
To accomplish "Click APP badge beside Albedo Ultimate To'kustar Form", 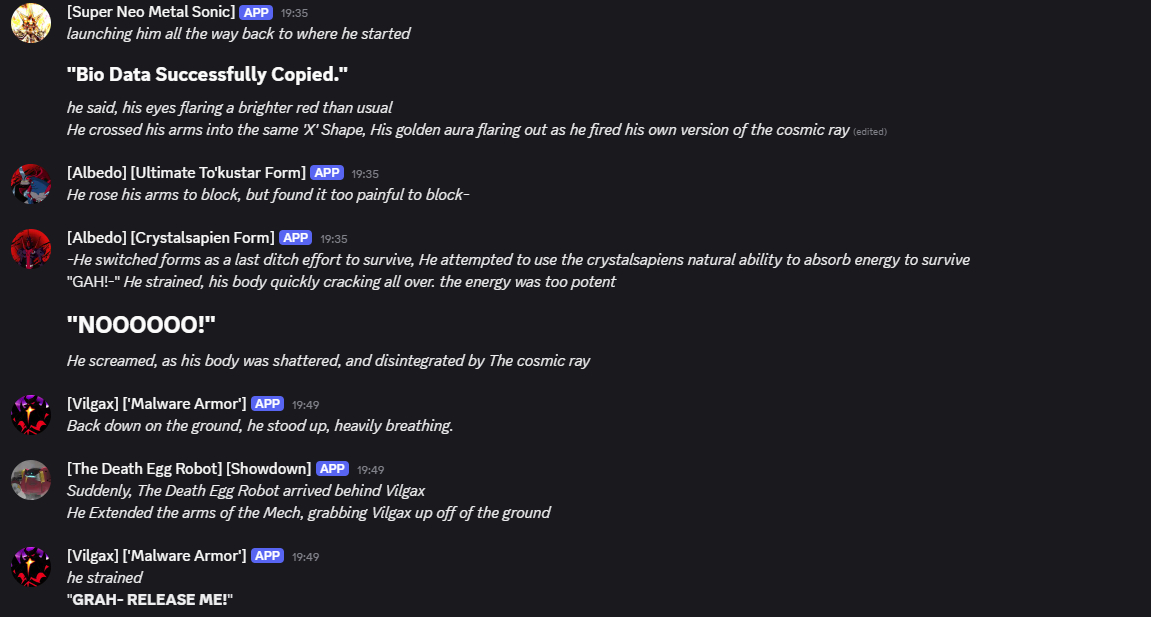I will click(x=327, y=173).
